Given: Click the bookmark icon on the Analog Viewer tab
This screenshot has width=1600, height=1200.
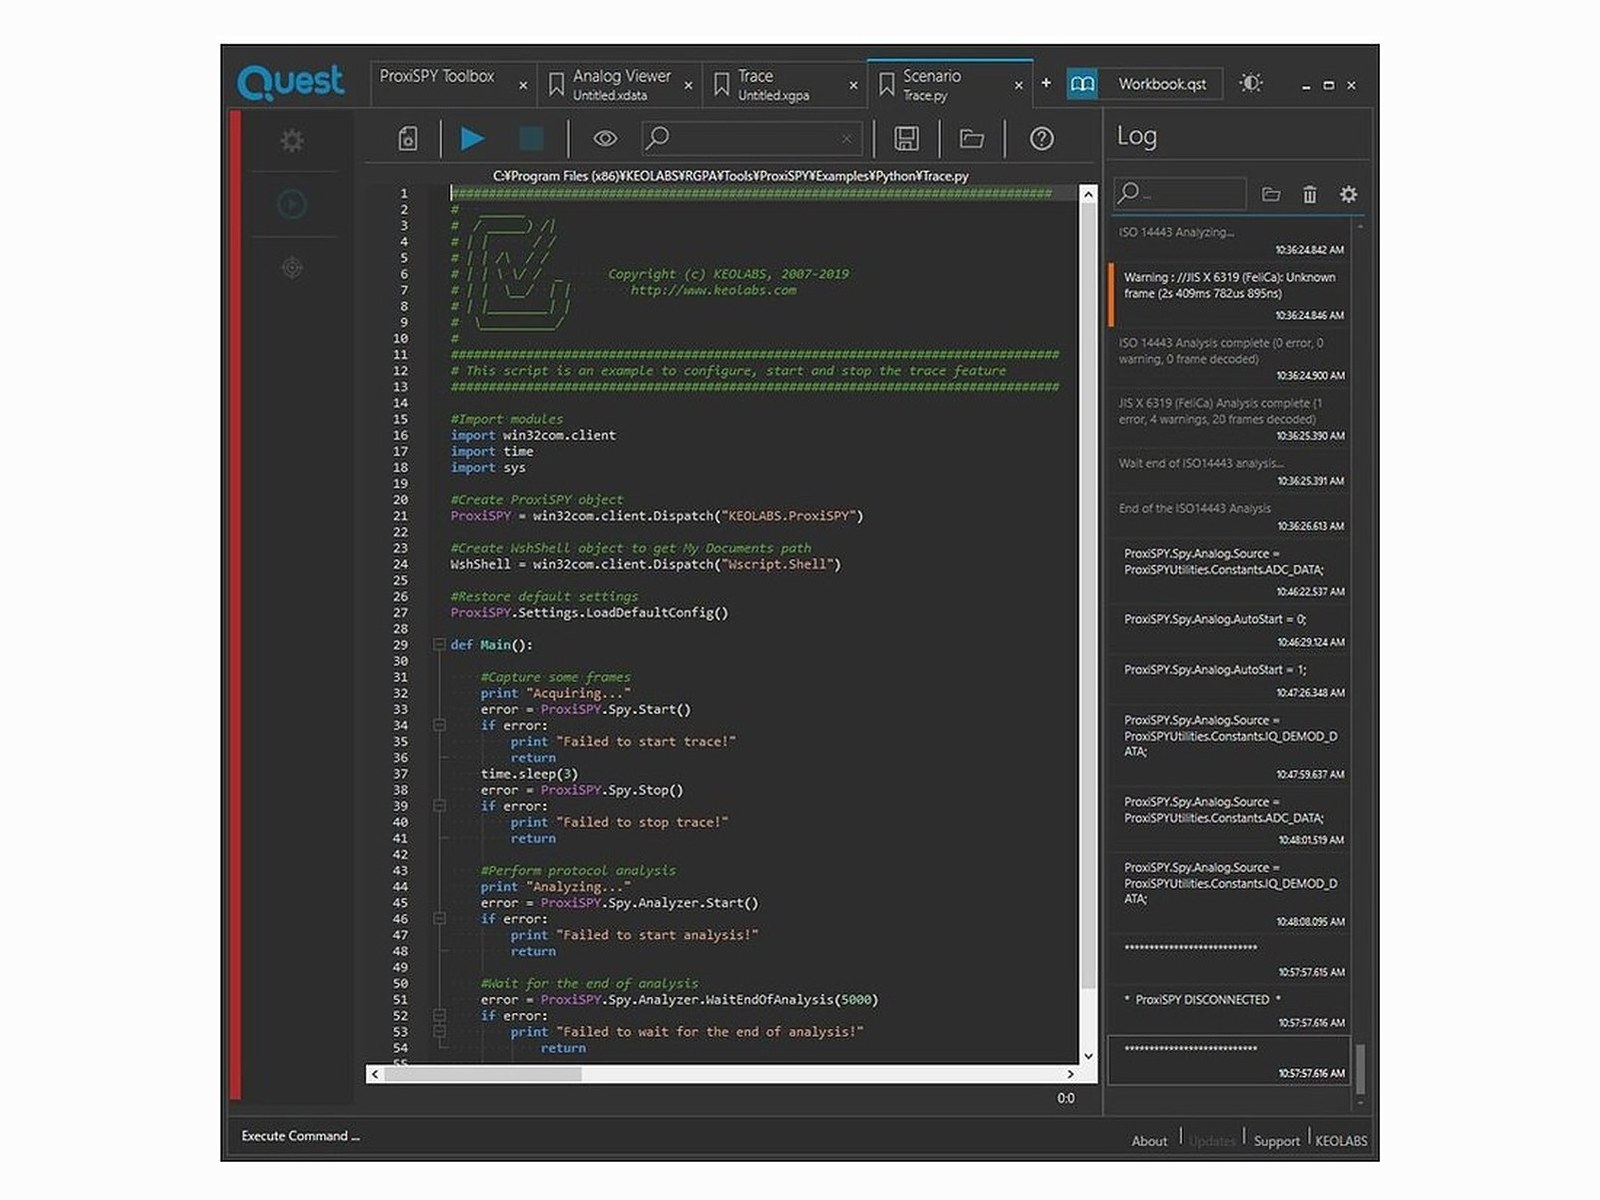Looking at the screenshot, I should point(556,86).
